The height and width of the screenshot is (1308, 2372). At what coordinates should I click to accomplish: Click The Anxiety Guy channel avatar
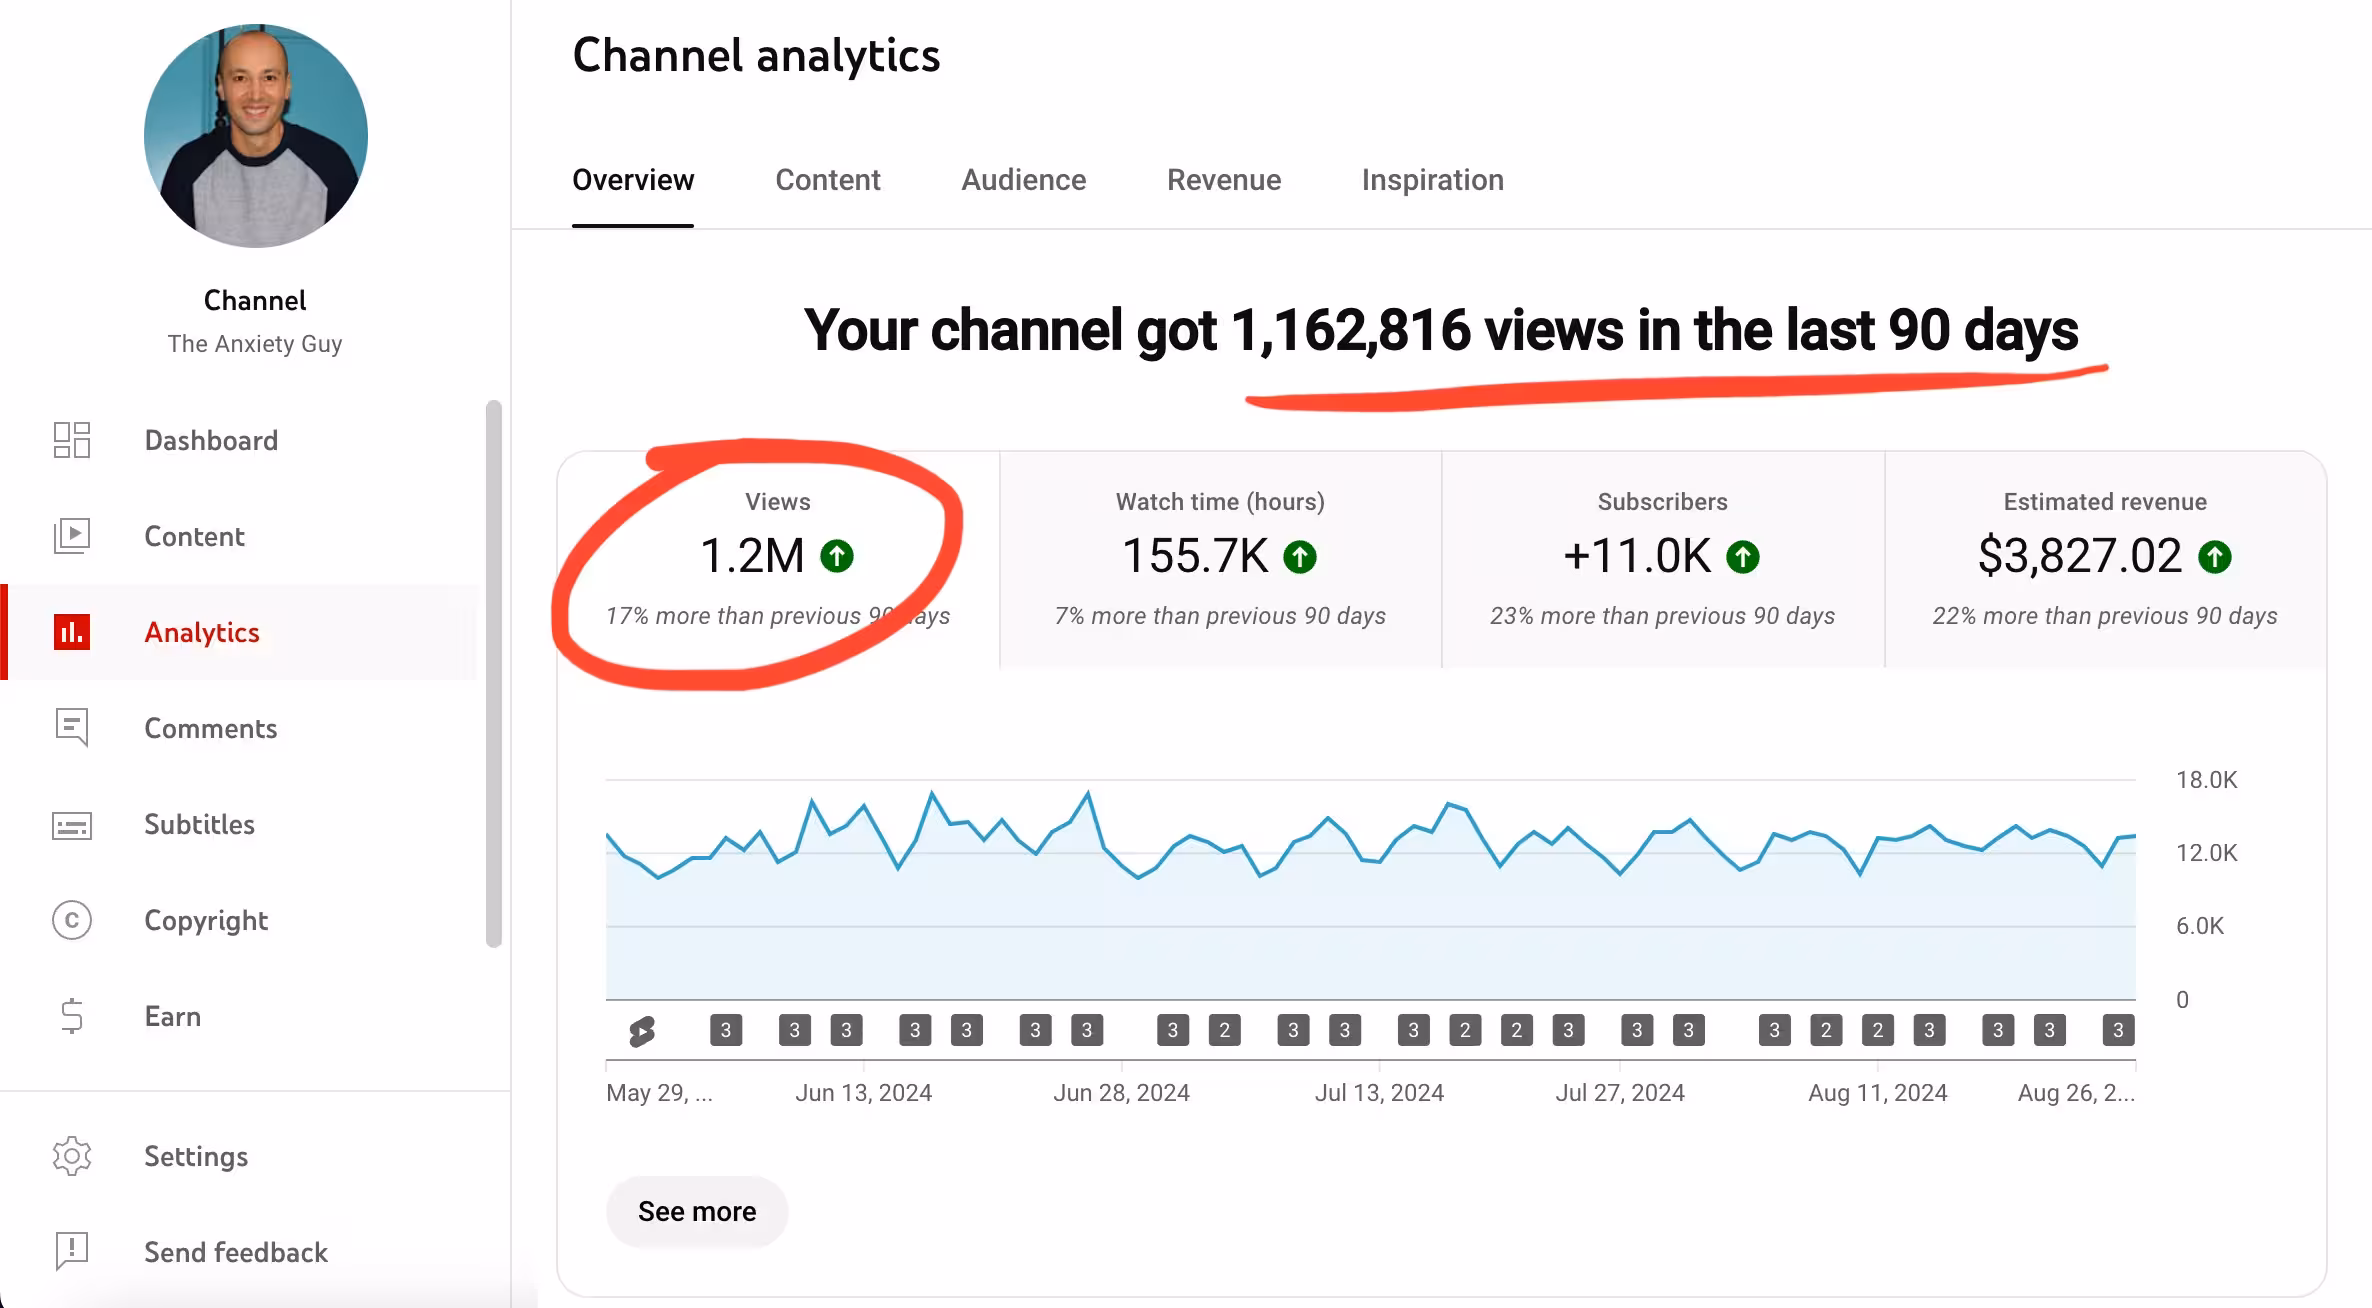click(x=256, y=136)
